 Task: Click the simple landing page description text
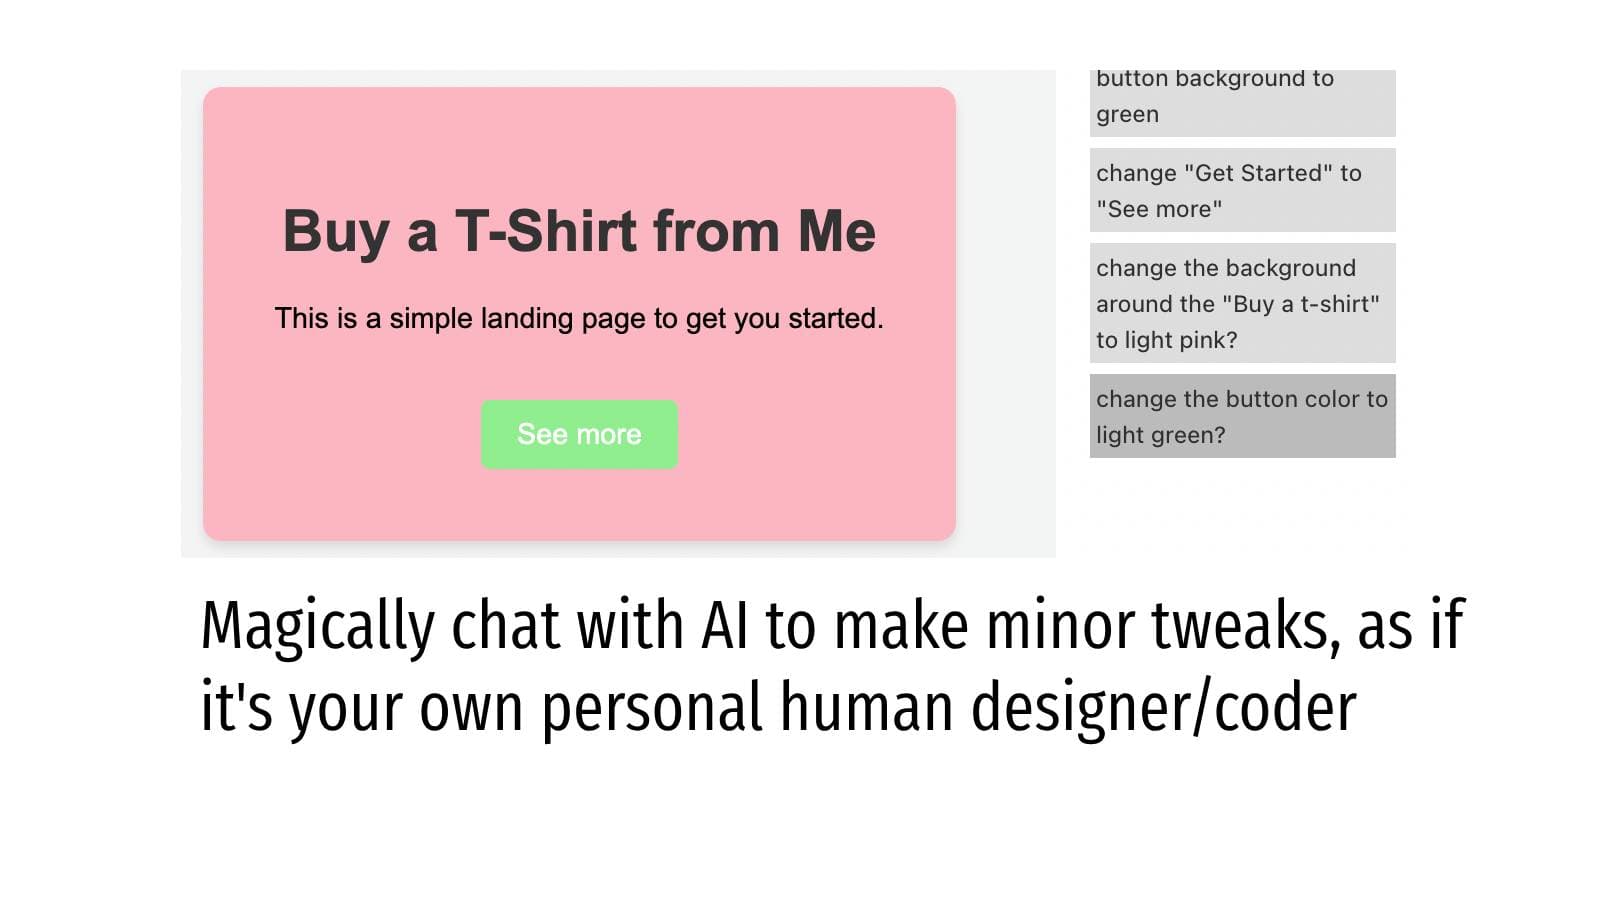coord(579,319)
